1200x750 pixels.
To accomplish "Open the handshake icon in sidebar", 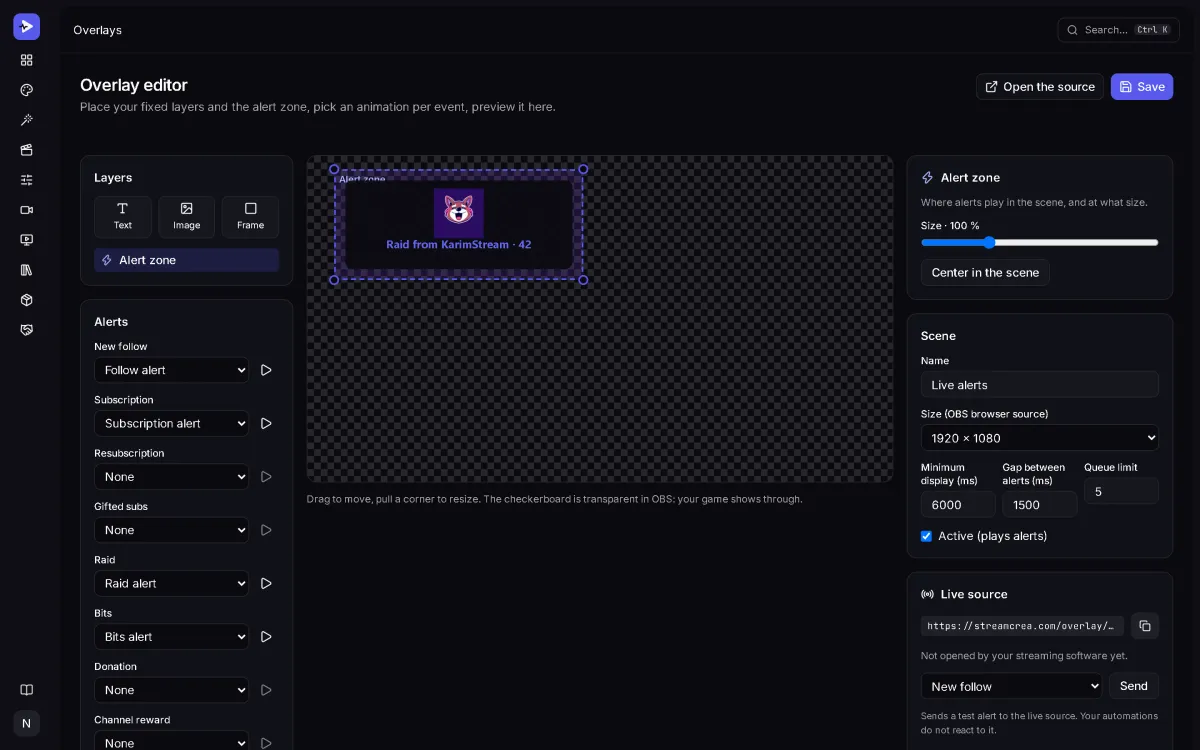I will point(27,330).
